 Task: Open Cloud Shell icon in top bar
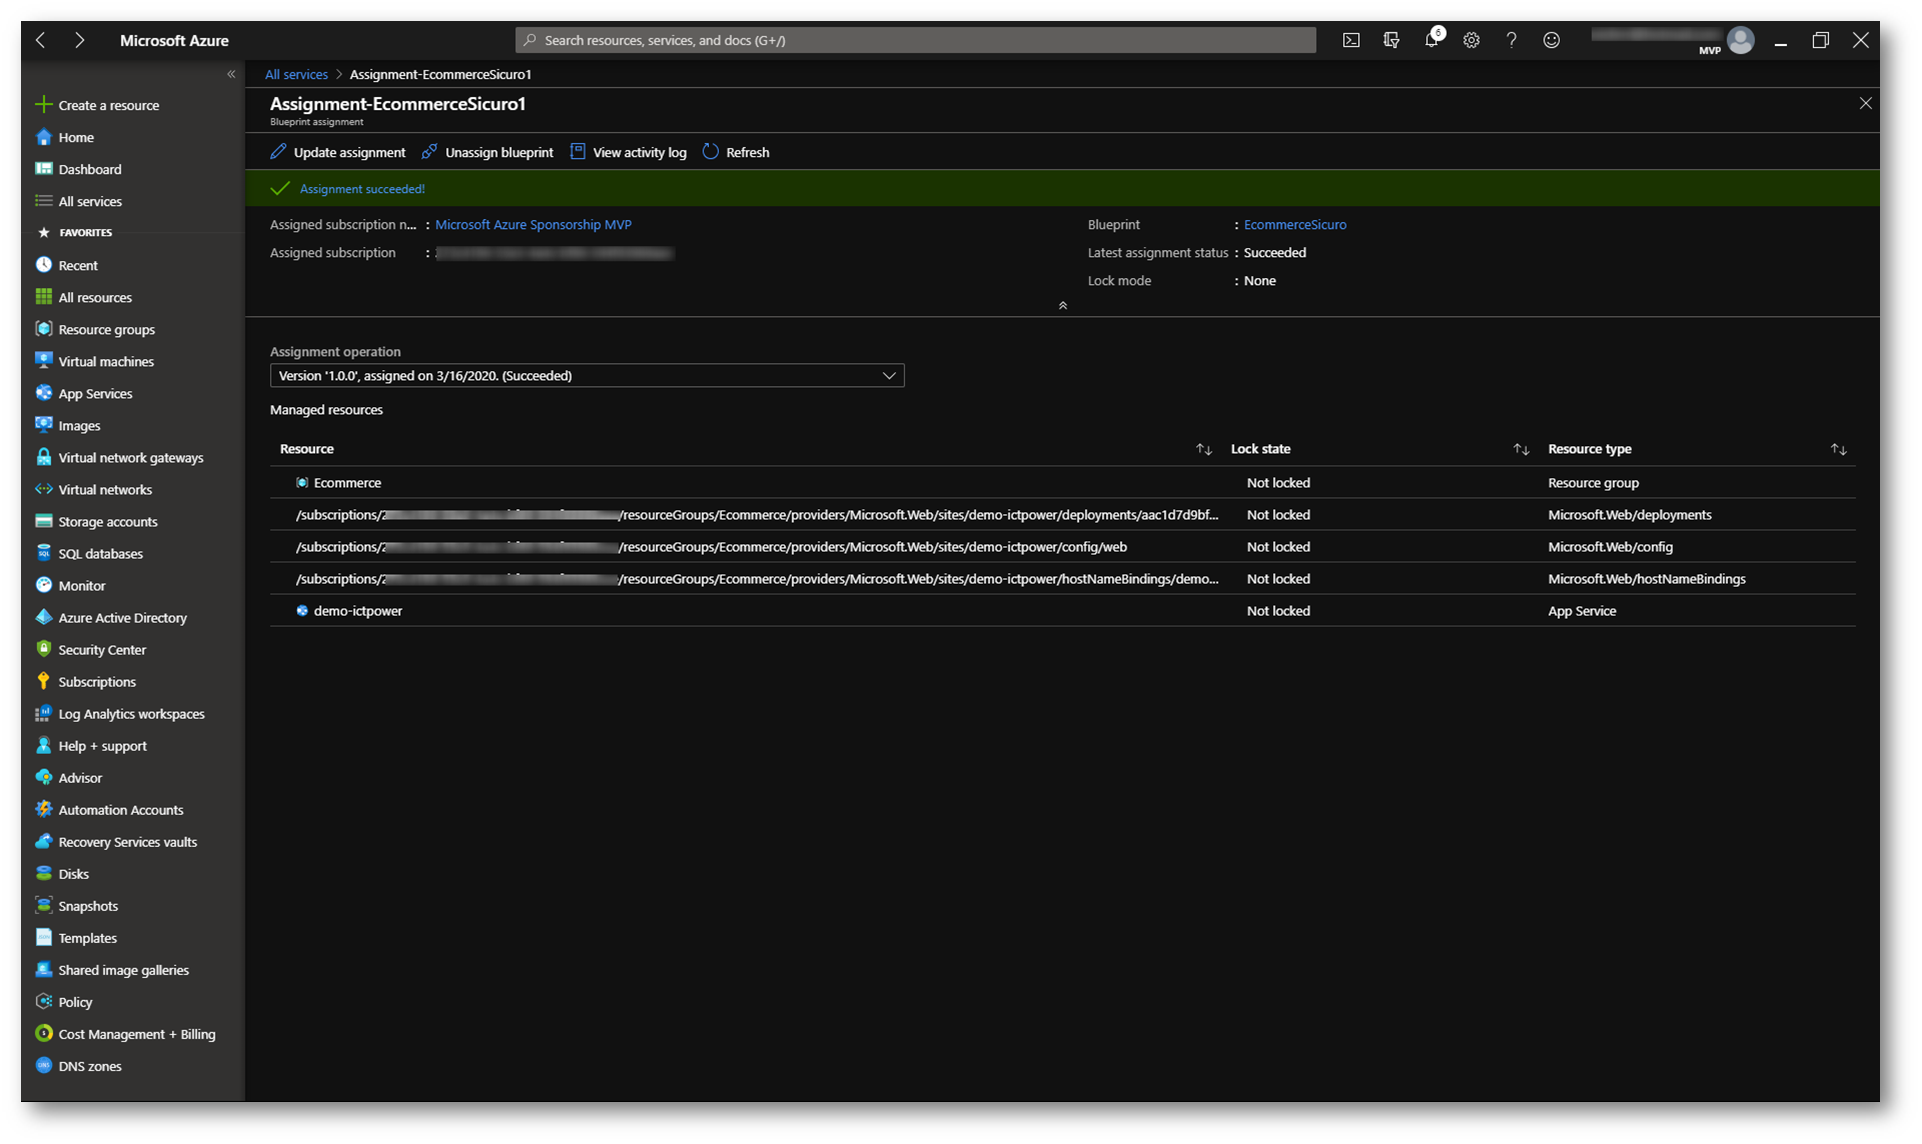click(1351, 40)
